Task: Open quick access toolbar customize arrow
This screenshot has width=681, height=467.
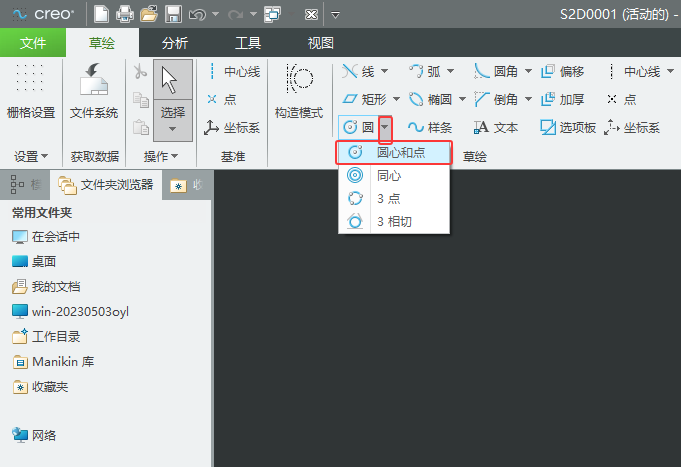Action: point(335,15)
